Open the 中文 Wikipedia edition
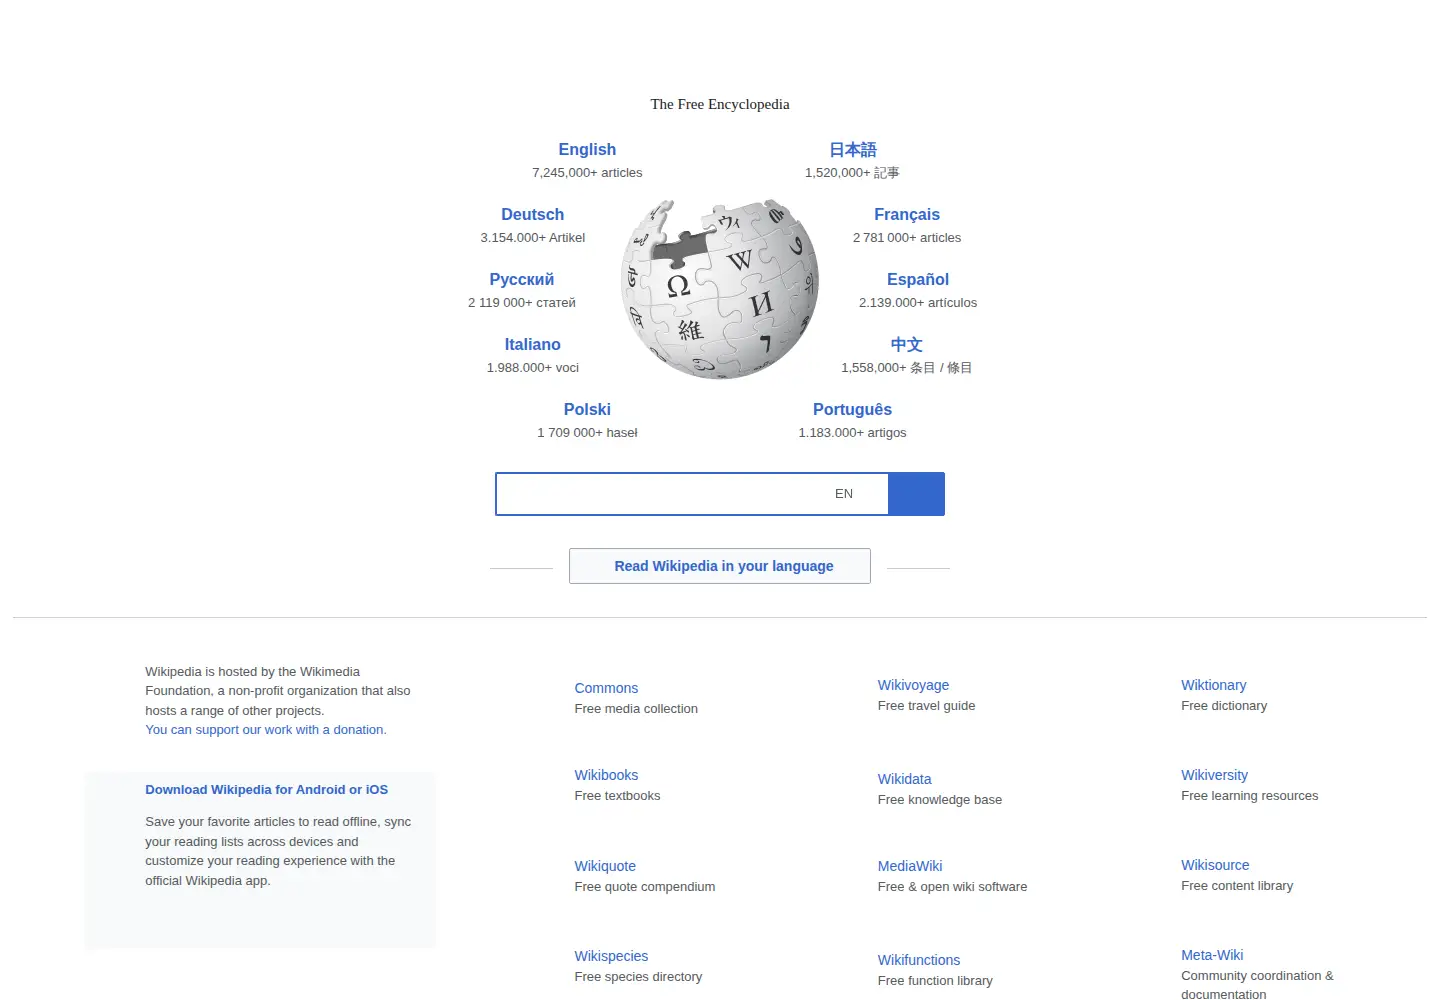The height and width of the screenshot is (1000, 1440). pyautogui.click(x=907, y=344)
